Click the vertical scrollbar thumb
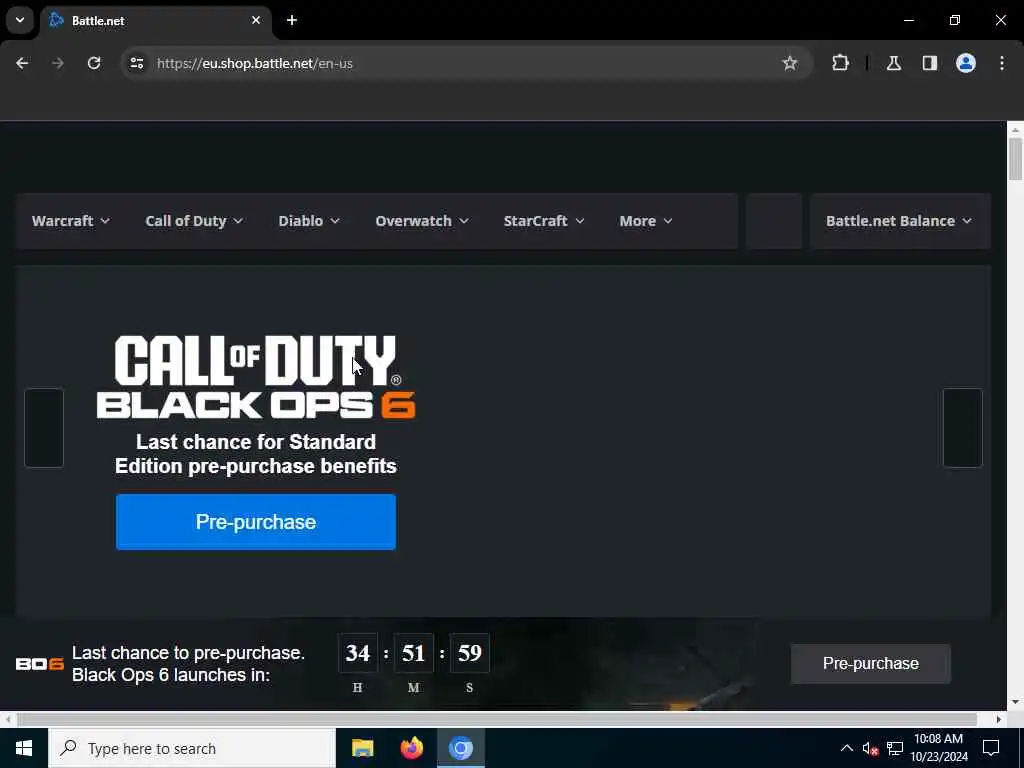 [x=1015, y=159]
